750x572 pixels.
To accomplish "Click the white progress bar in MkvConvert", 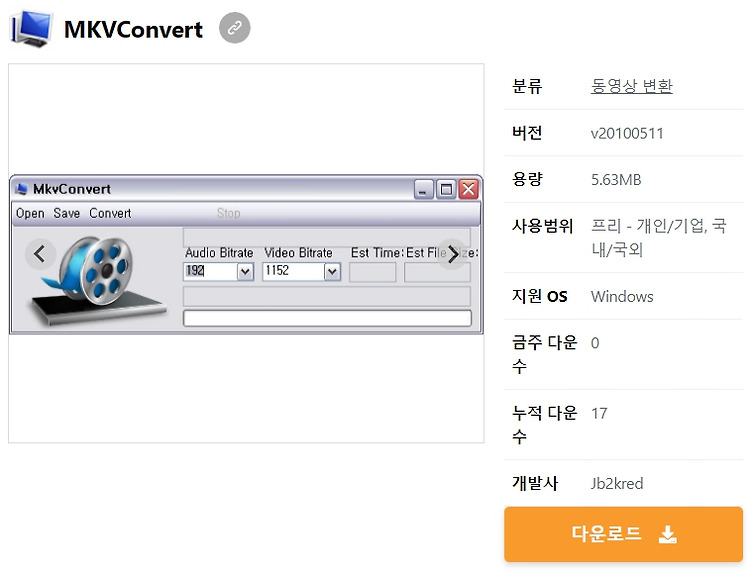I will pyautogui.click(x=328, y=318).
